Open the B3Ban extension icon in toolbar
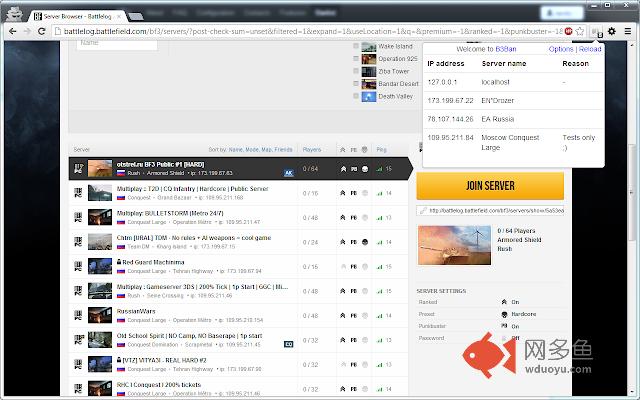This screenshot has width=640, height=400. [x=596, y=31]
